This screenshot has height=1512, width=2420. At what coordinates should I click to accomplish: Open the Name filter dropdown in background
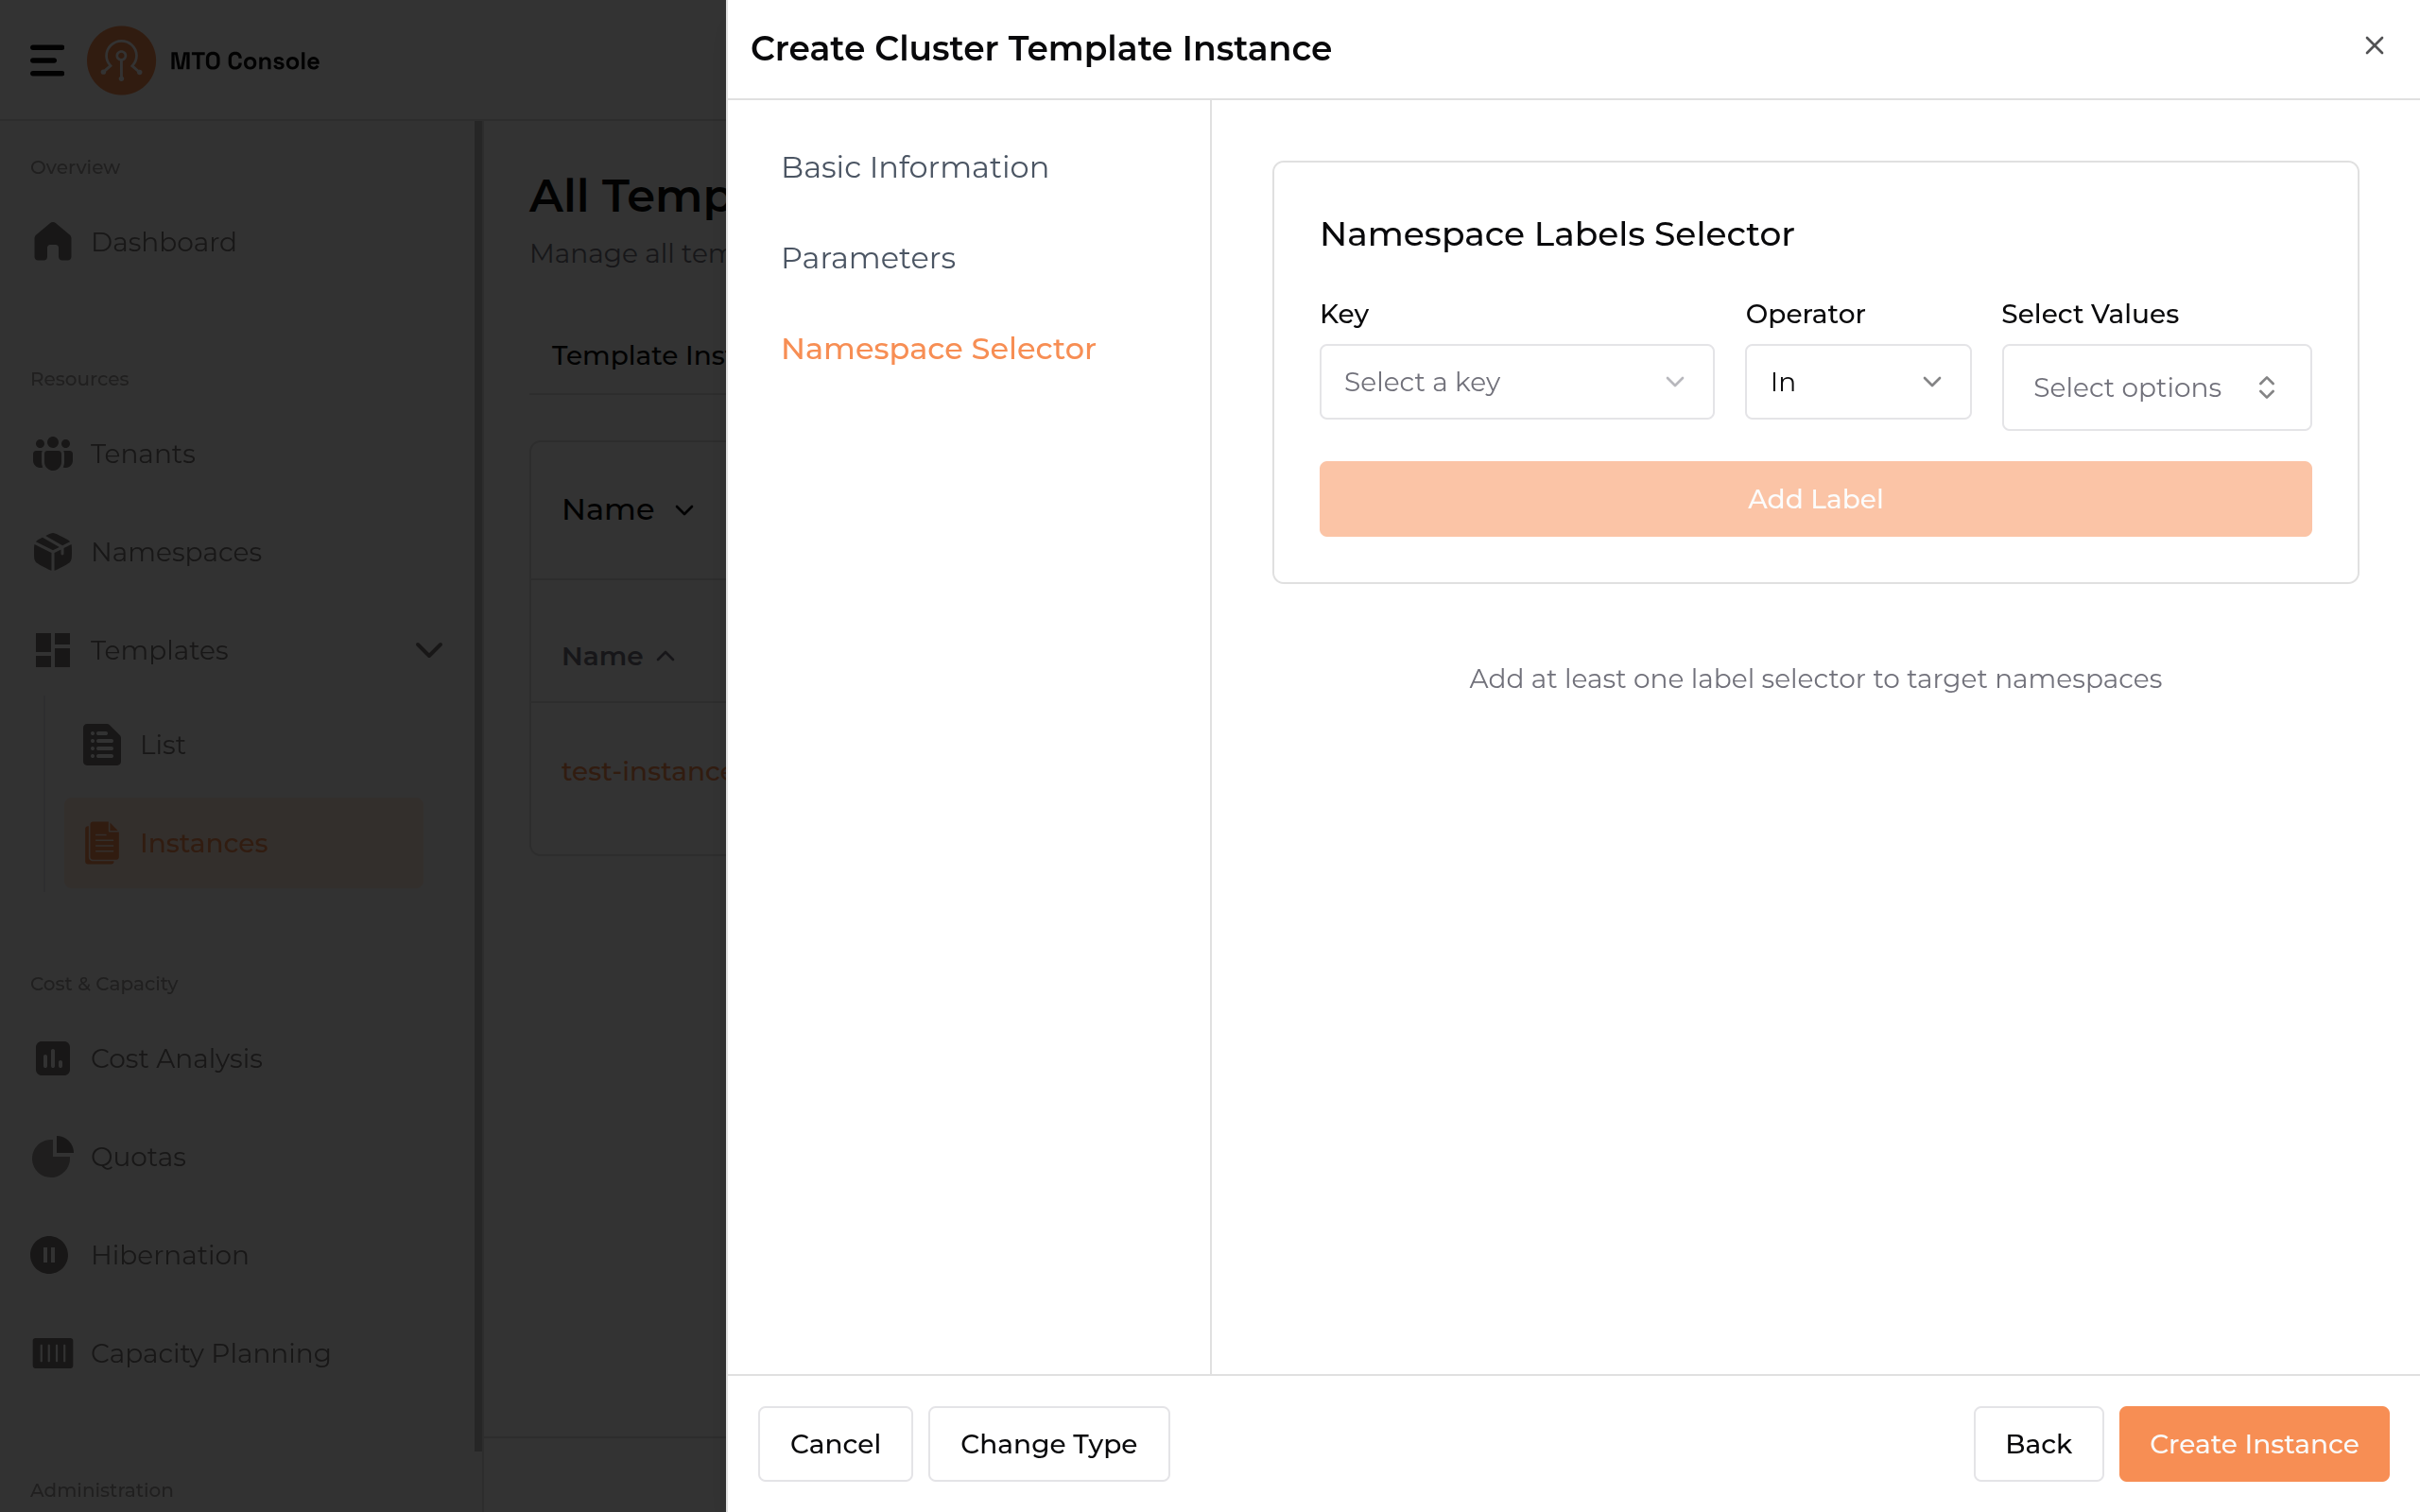tap(628, 509)
